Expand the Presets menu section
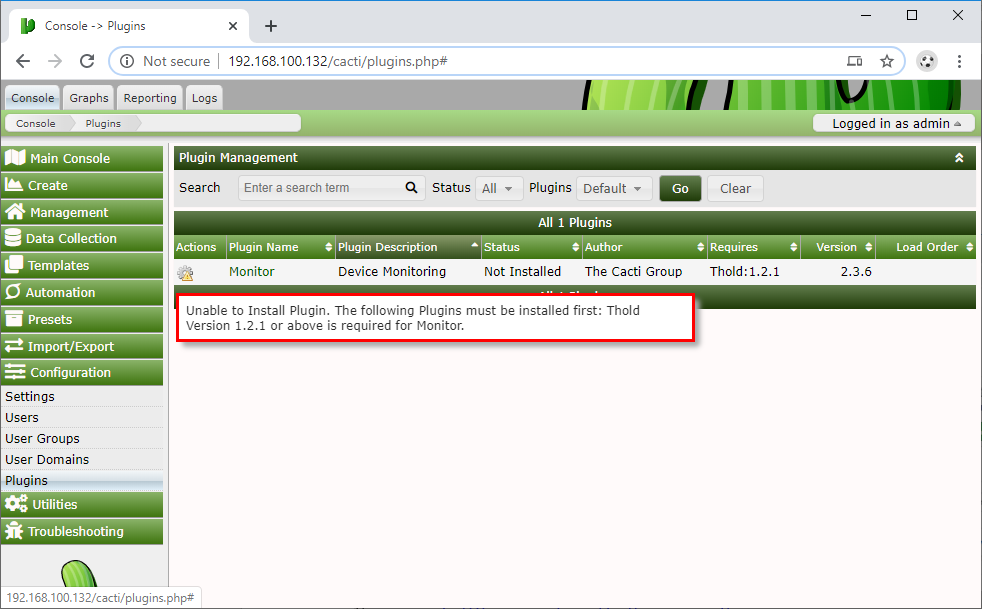982x609 pixels. pos(82,319)
